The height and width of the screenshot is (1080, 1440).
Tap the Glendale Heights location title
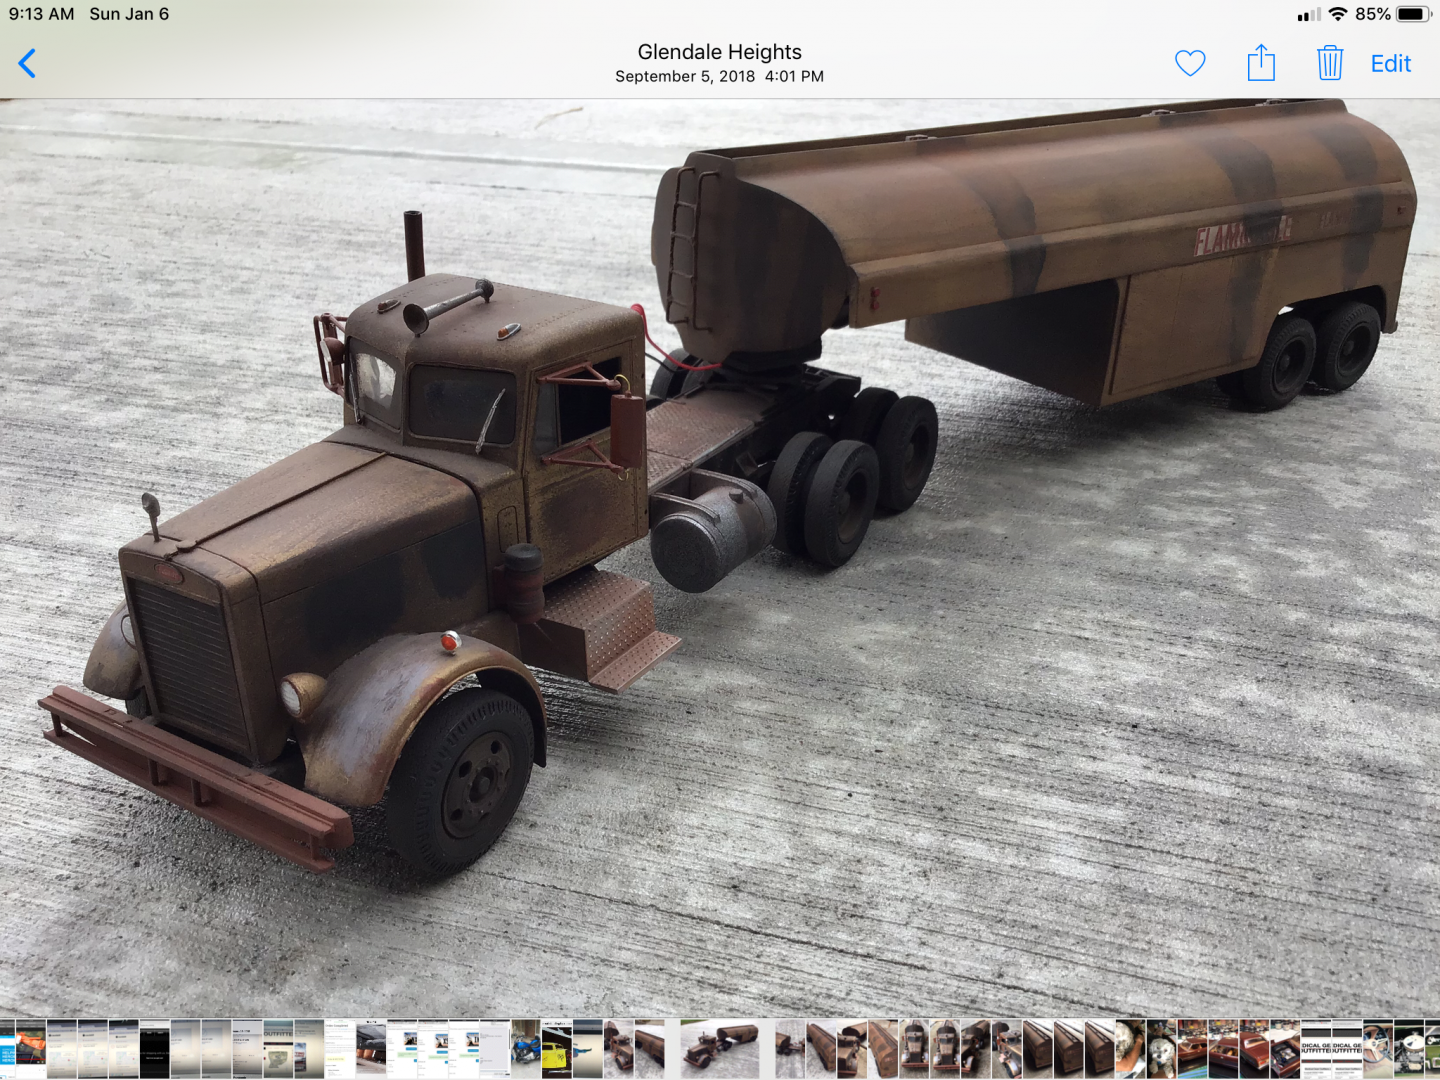point(719,52)
